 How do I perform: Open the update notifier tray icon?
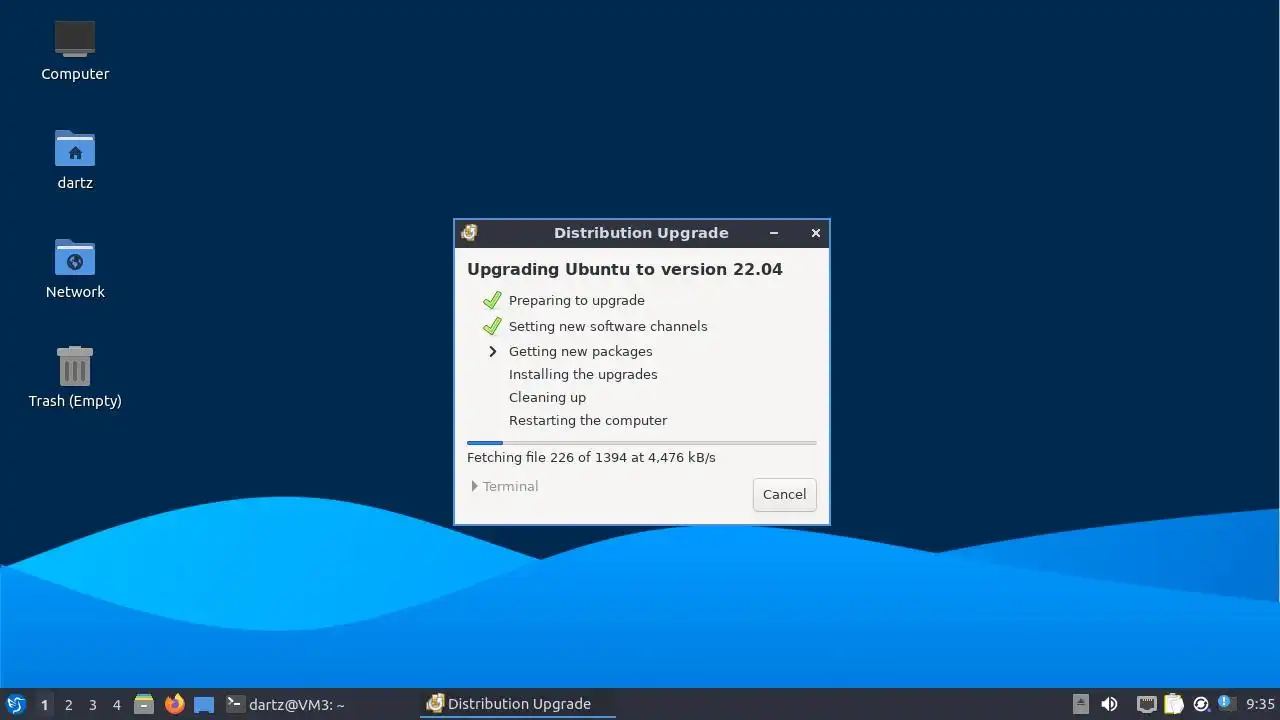pos(1201,704)
